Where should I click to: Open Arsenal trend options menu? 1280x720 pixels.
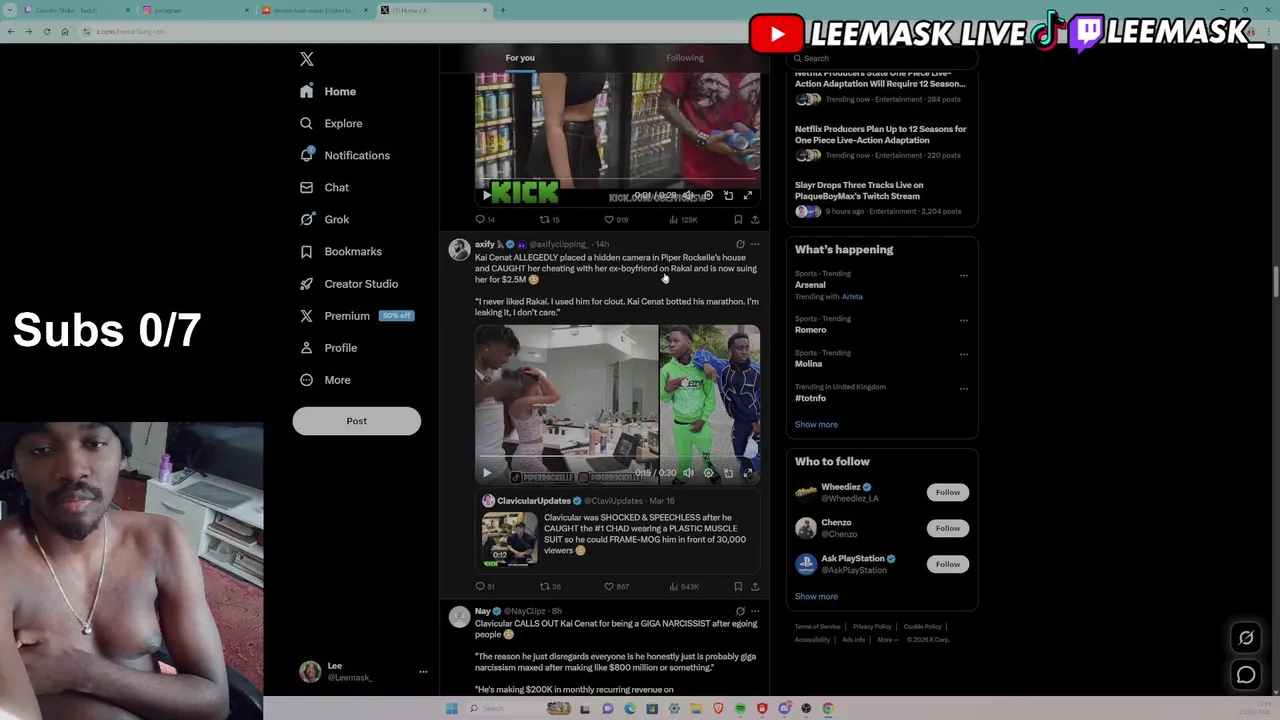(964, 275)
